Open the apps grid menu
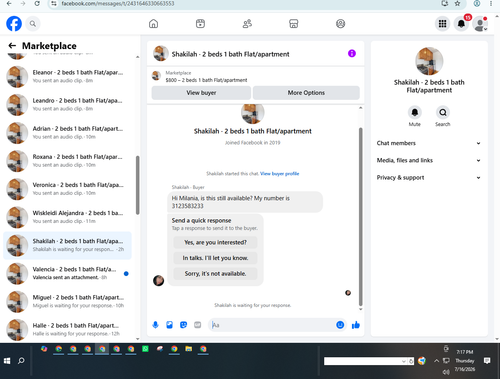The image size is (500, 379). tap(442, 24)
